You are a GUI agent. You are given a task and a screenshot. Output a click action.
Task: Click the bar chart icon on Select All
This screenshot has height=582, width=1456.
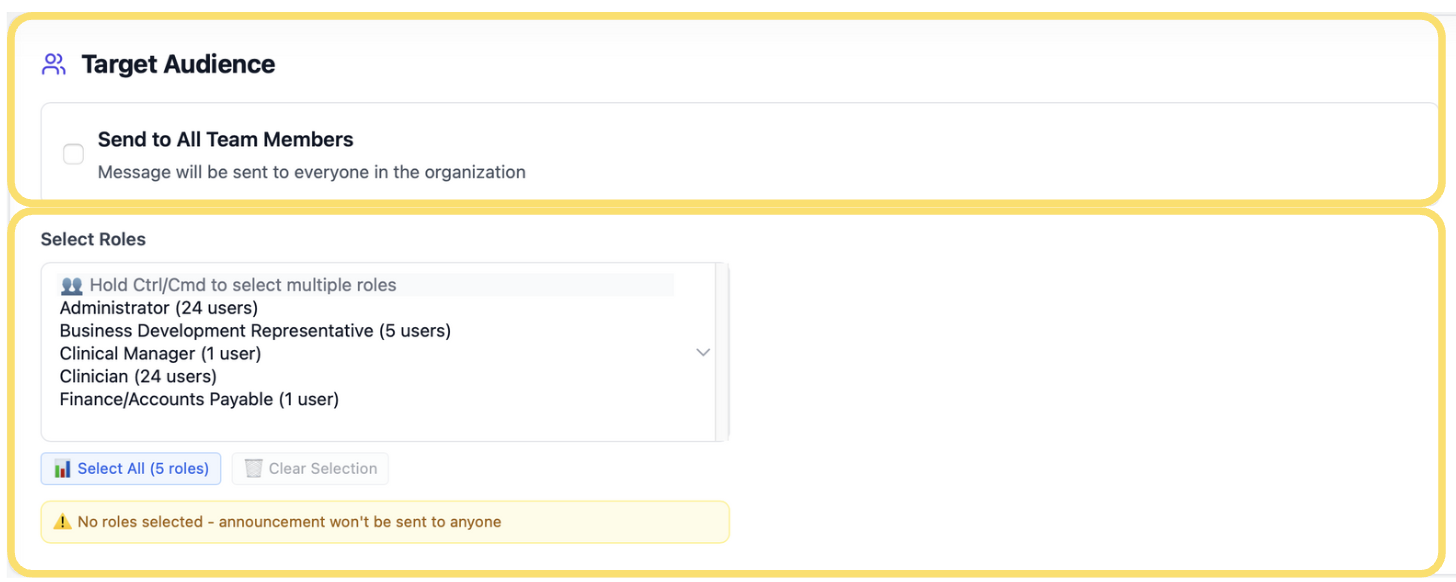(x=63, y=469)
